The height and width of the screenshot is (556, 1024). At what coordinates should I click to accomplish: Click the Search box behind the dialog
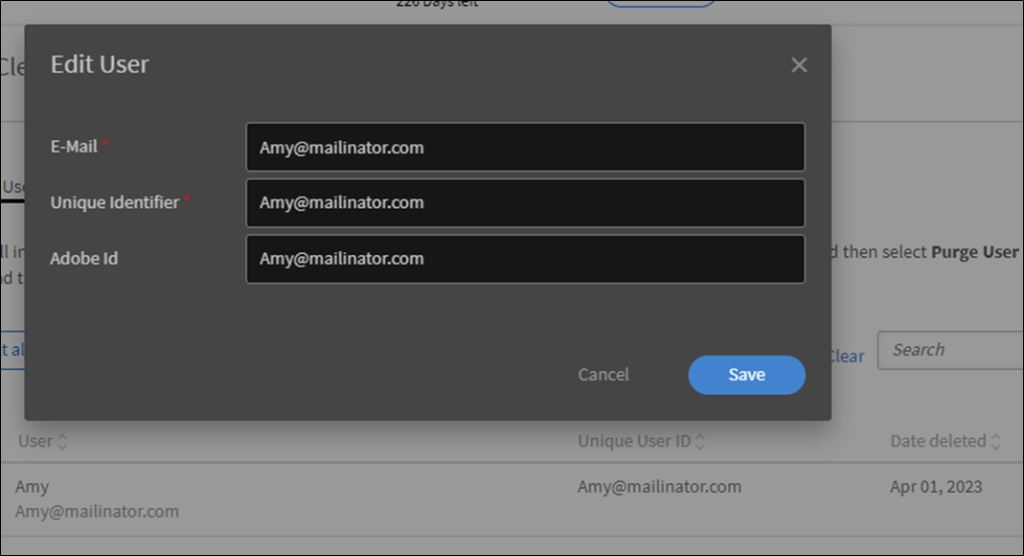(950, 350)
